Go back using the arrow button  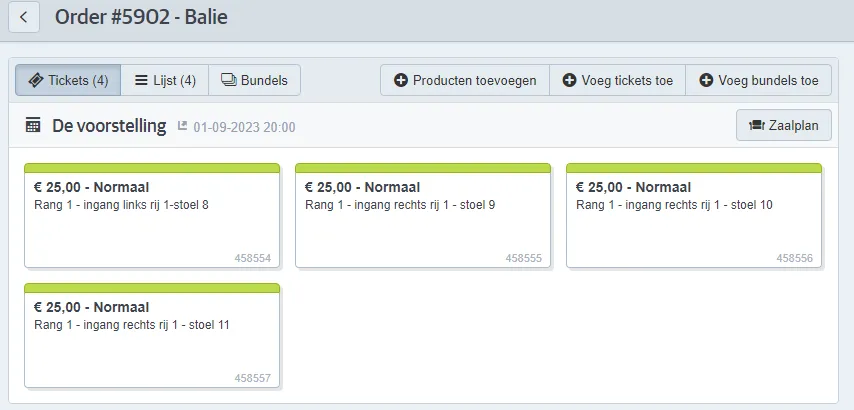(x=24, y=17)
